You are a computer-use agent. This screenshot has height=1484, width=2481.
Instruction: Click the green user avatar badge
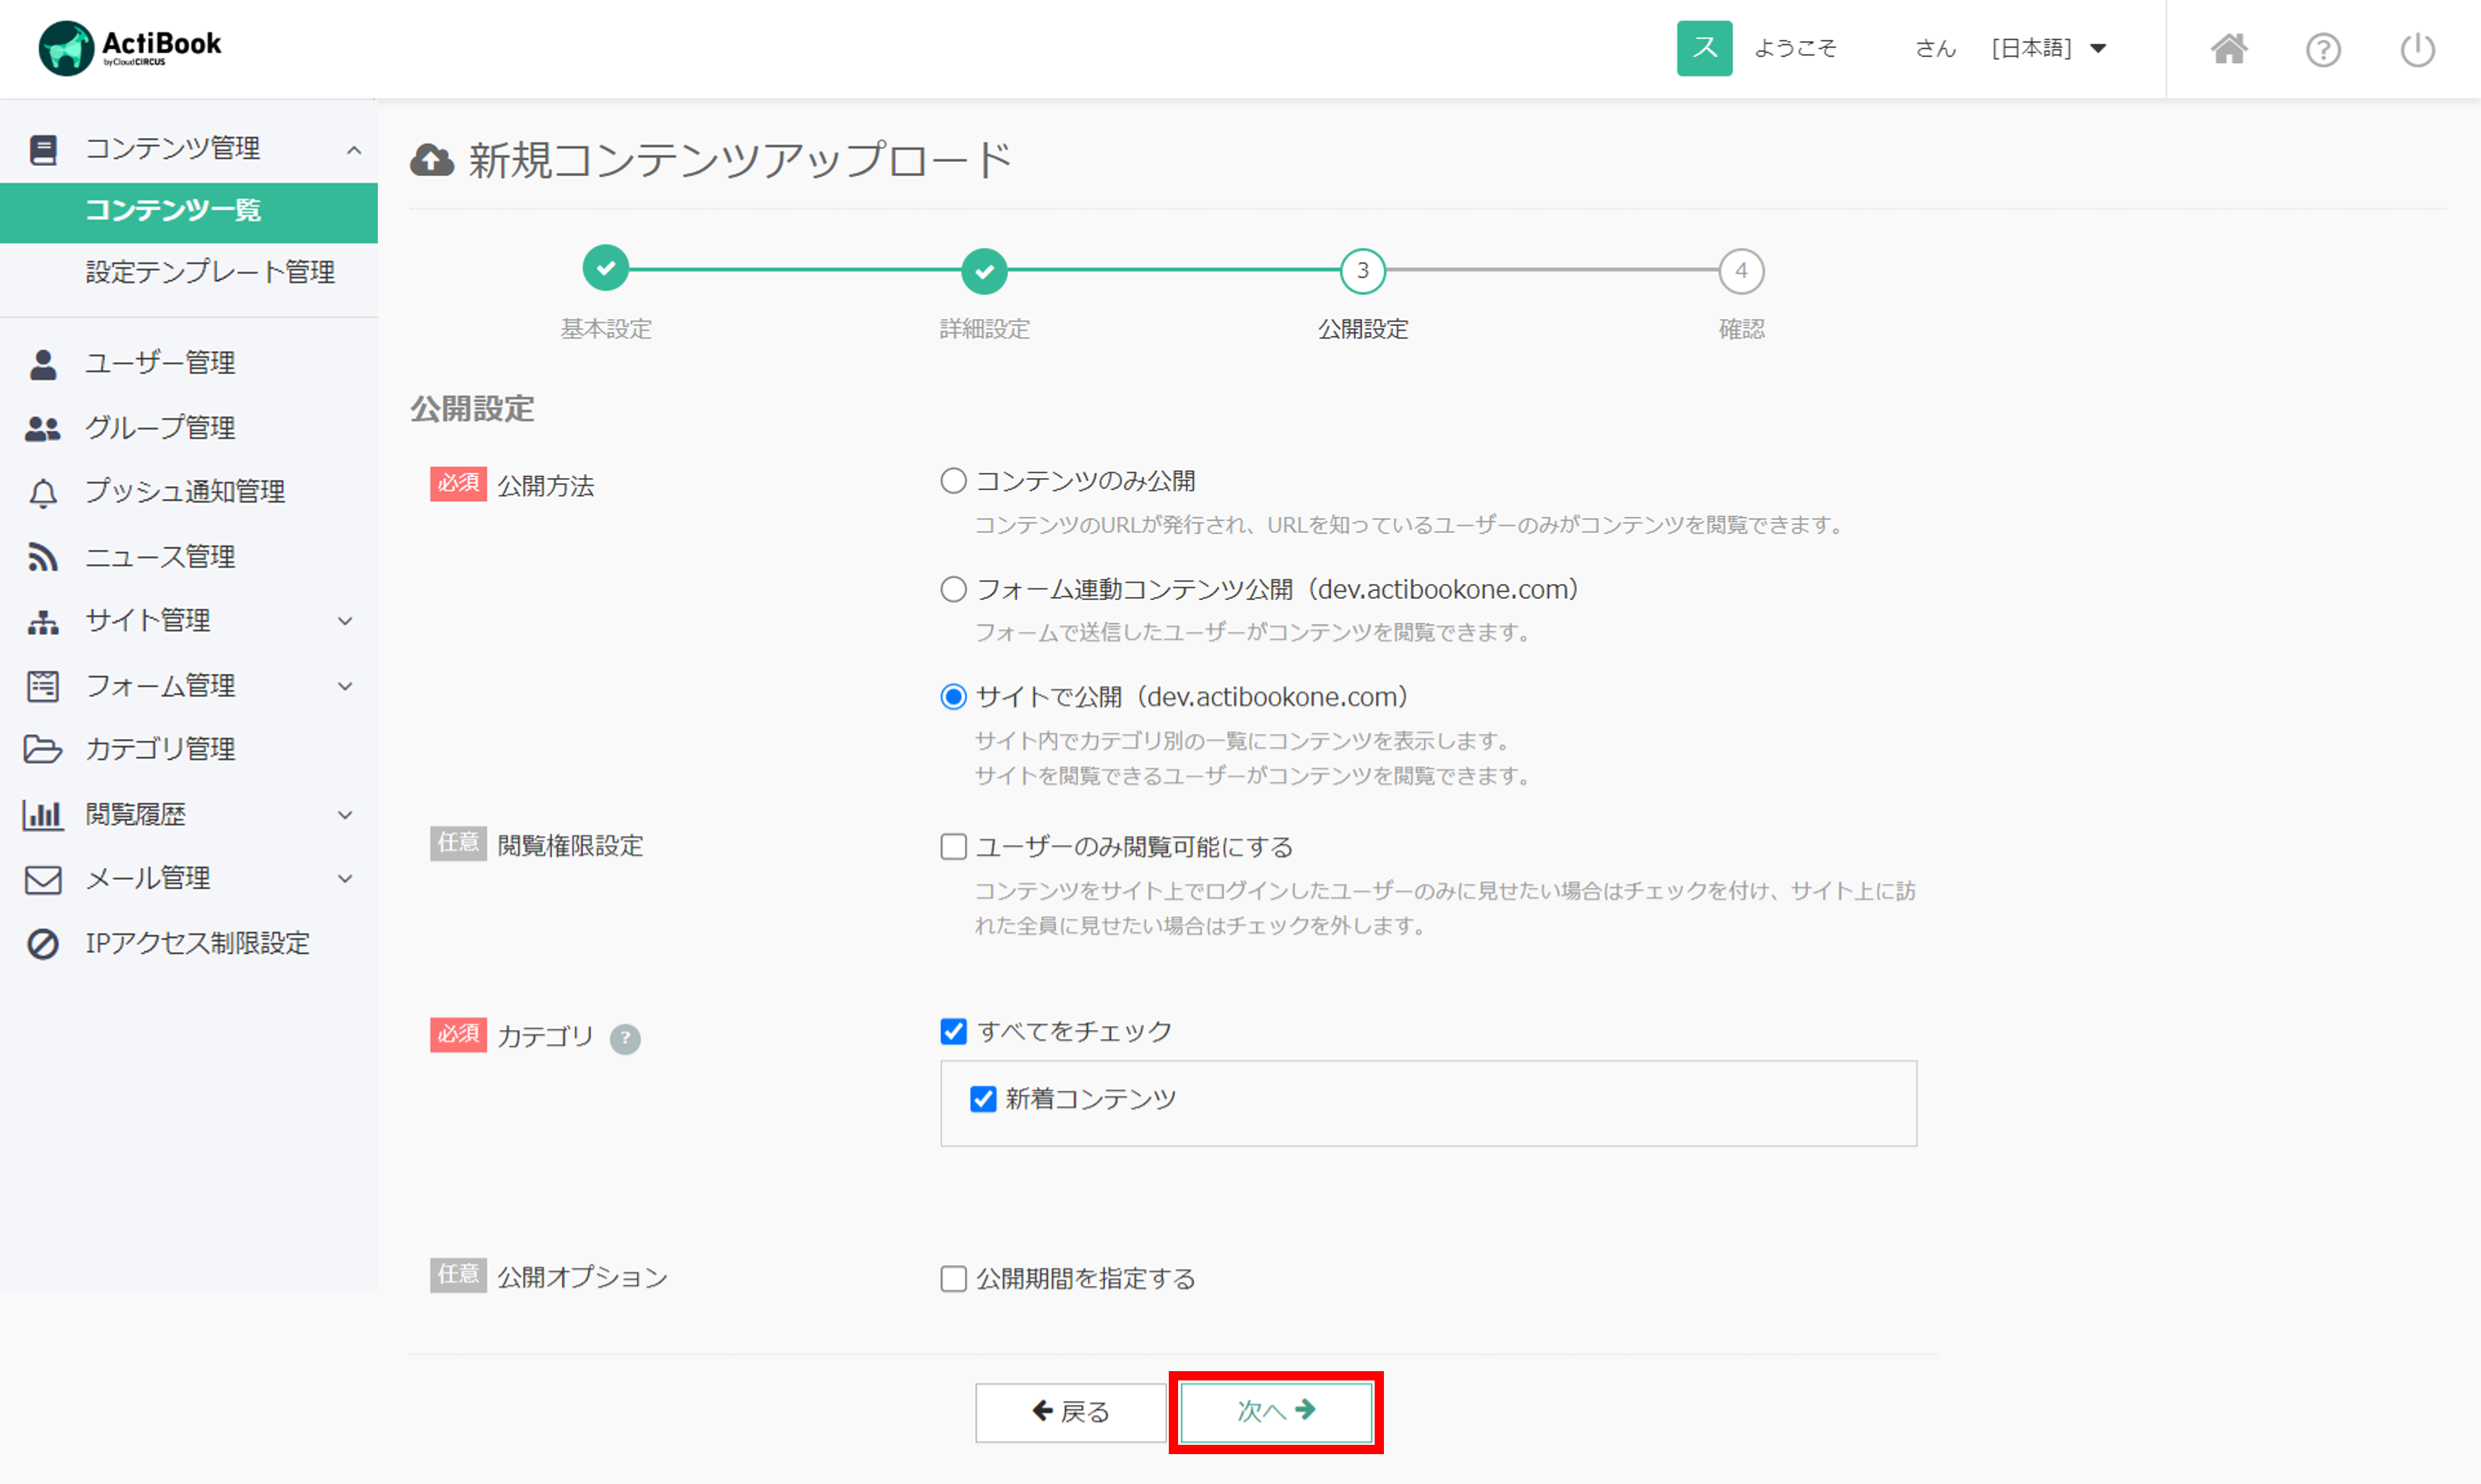click(1704, 48)
